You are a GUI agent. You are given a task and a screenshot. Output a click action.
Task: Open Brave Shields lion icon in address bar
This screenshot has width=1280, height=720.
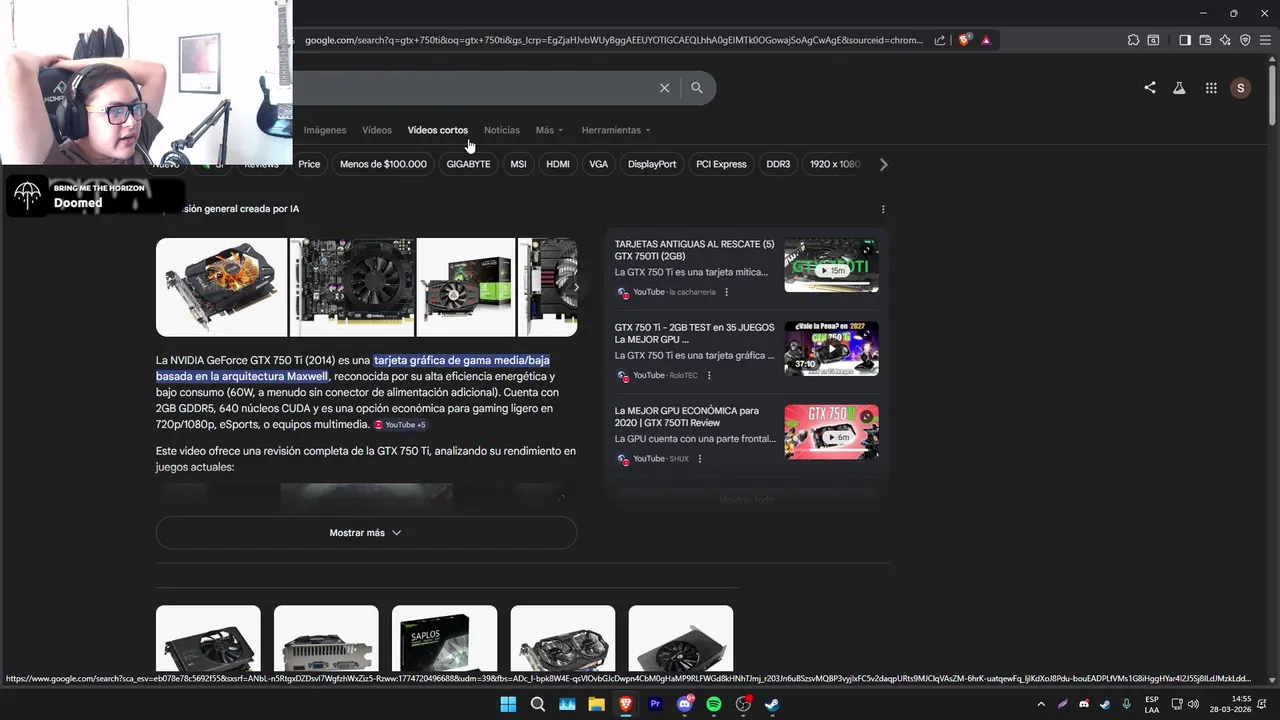point(964,40)
